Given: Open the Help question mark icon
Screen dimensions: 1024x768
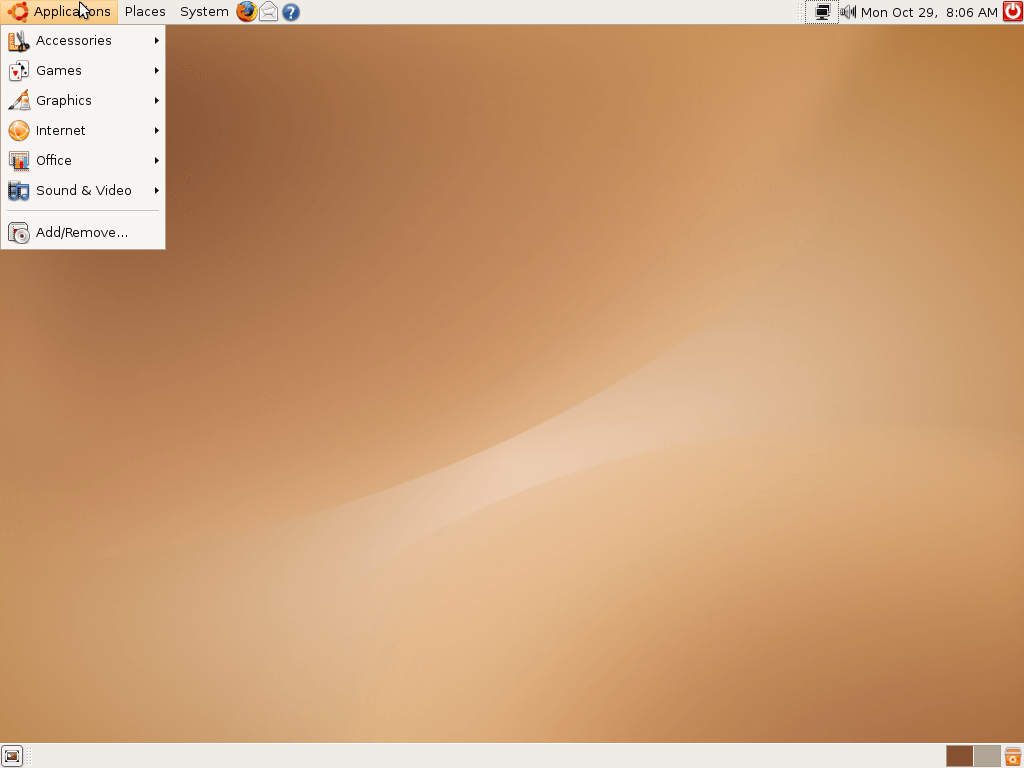Looking at the screenshot, I should [x=291, y=12].
